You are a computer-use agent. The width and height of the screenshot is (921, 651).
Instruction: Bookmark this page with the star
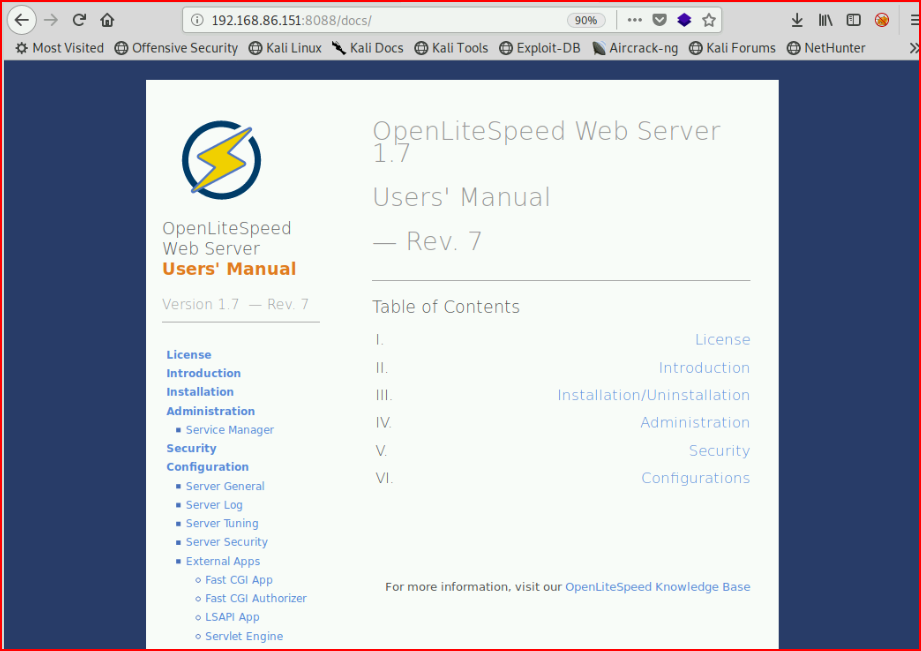click(x=709, y=20)
